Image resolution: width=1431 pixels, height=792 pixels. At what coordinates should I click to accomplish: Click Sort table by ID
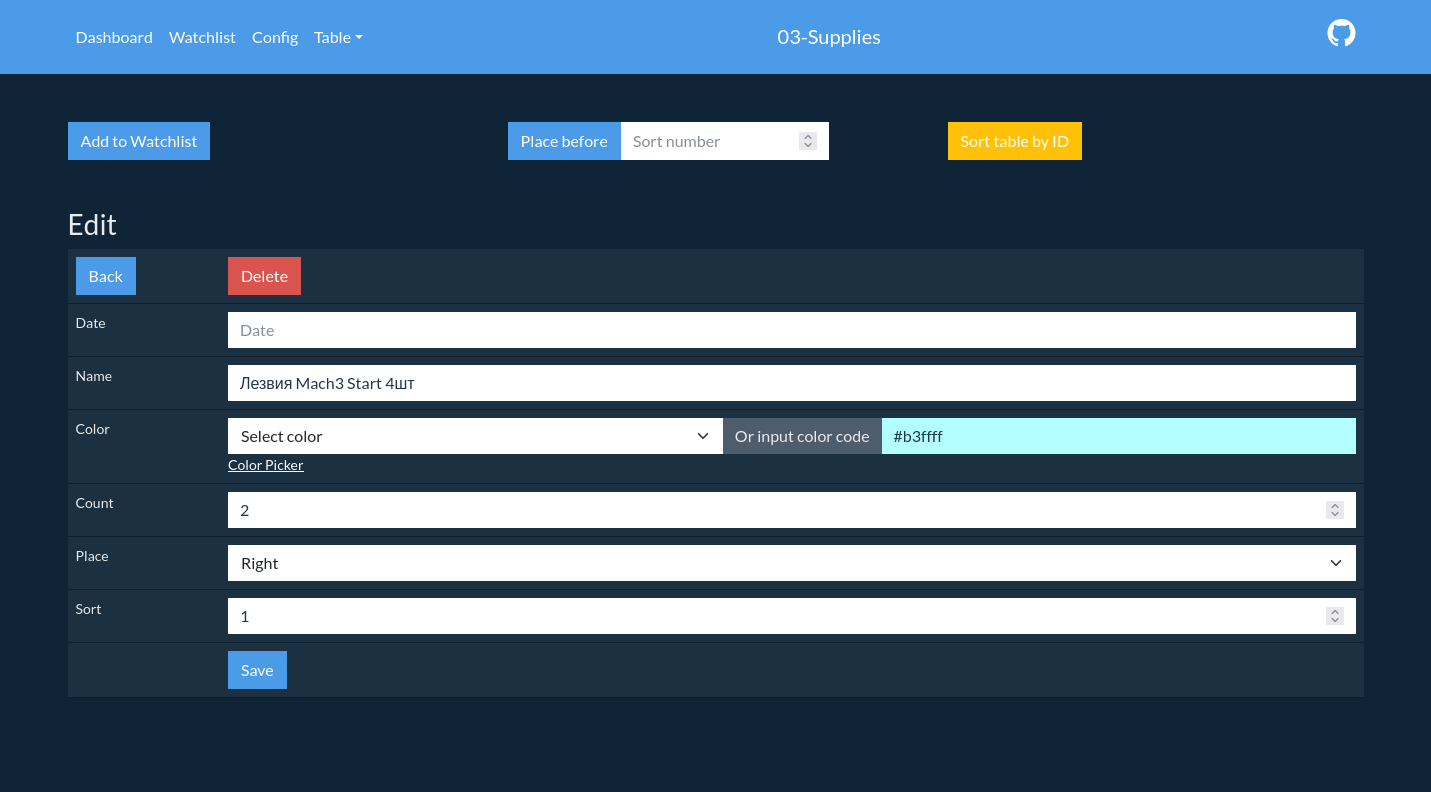click(x=1015, y=141)
